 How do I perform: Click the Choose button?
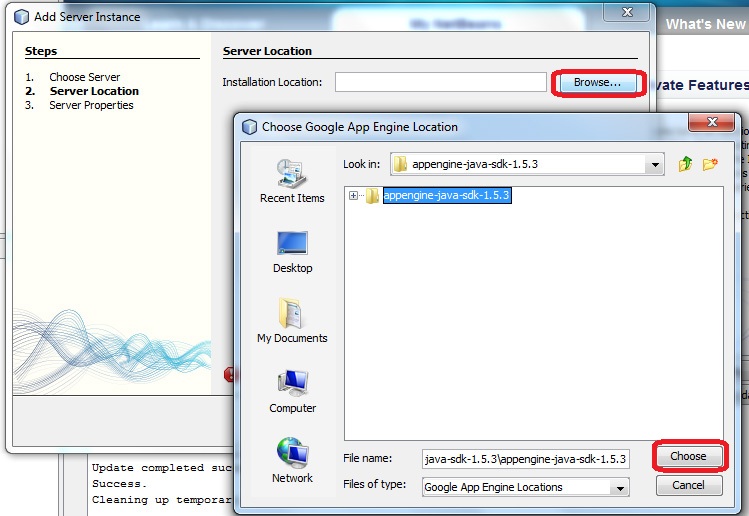[x=688, y=456]
